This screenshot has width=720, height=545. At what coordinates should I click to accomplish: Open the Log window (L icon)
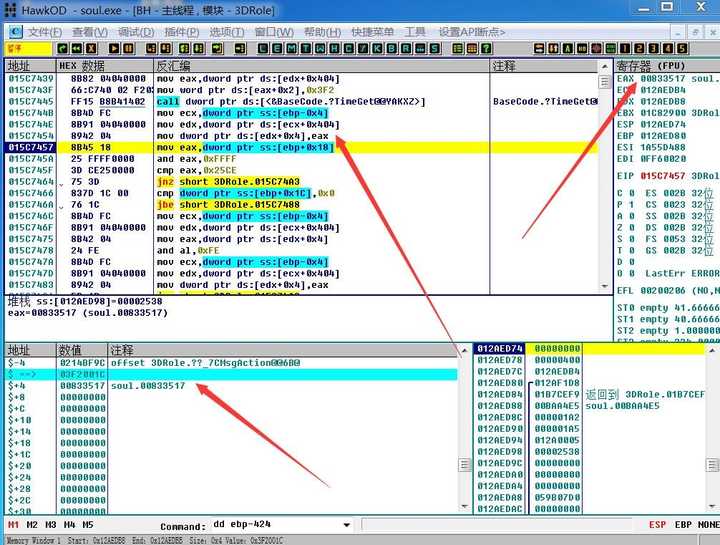(x=263, y=49)
